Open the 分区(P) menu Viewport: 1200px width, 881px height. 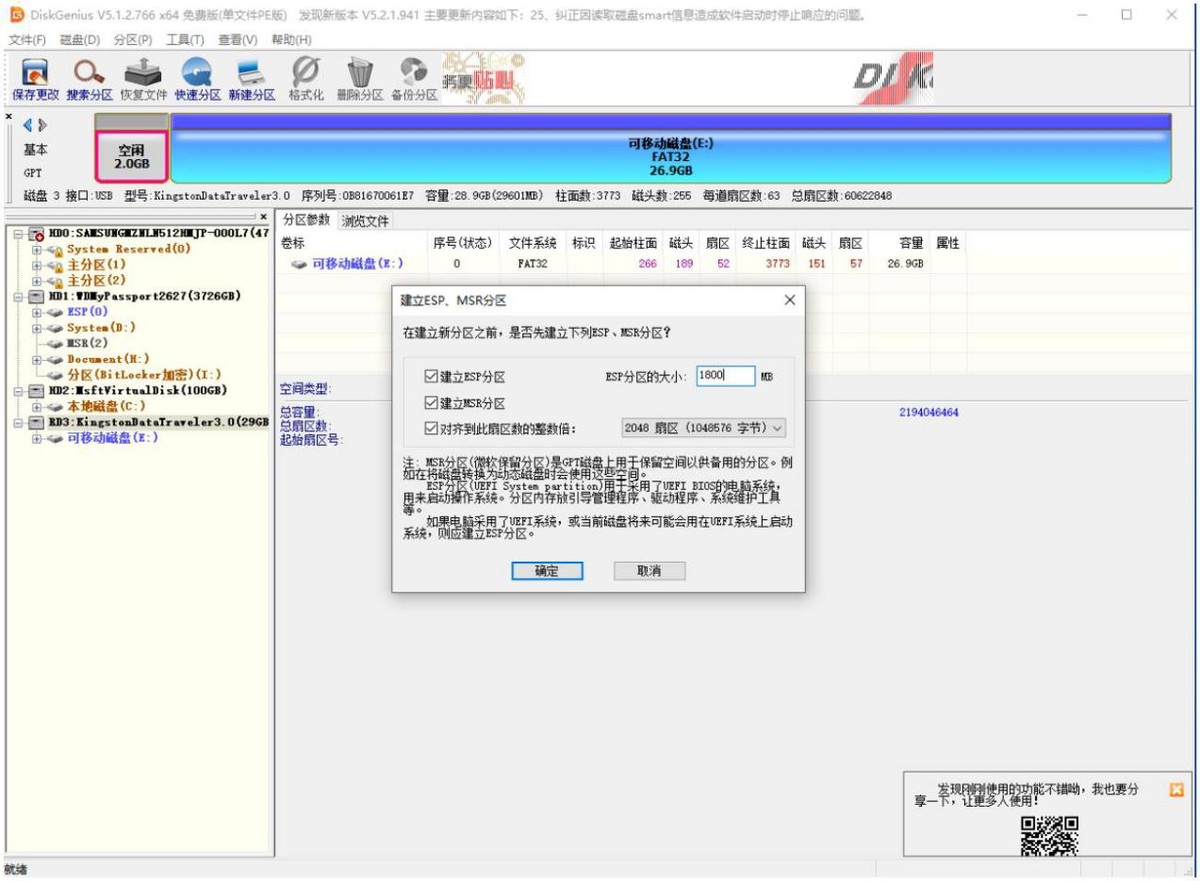pos(133,40)
